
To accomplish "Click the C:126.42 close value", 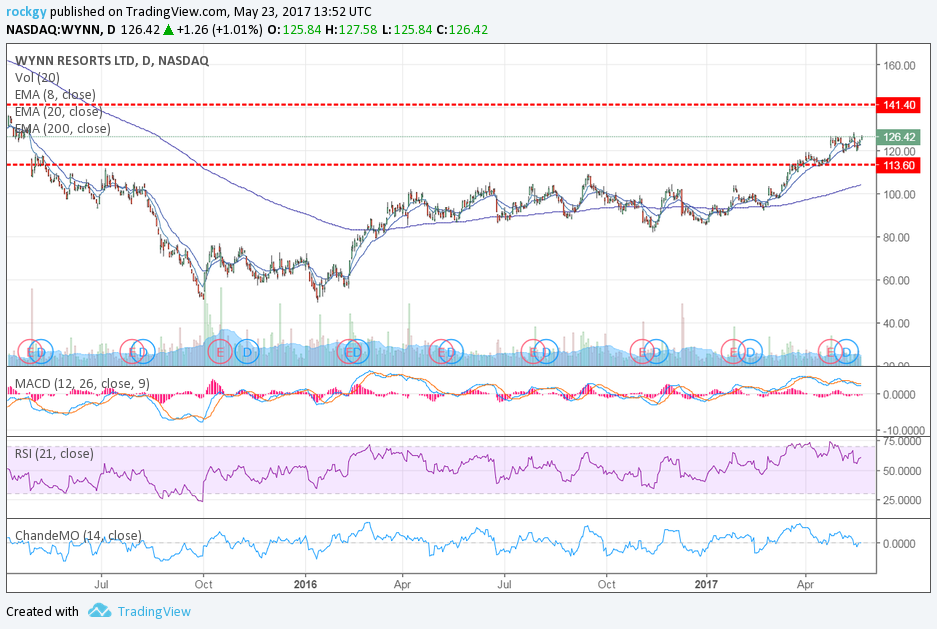I will pos(462,29).
